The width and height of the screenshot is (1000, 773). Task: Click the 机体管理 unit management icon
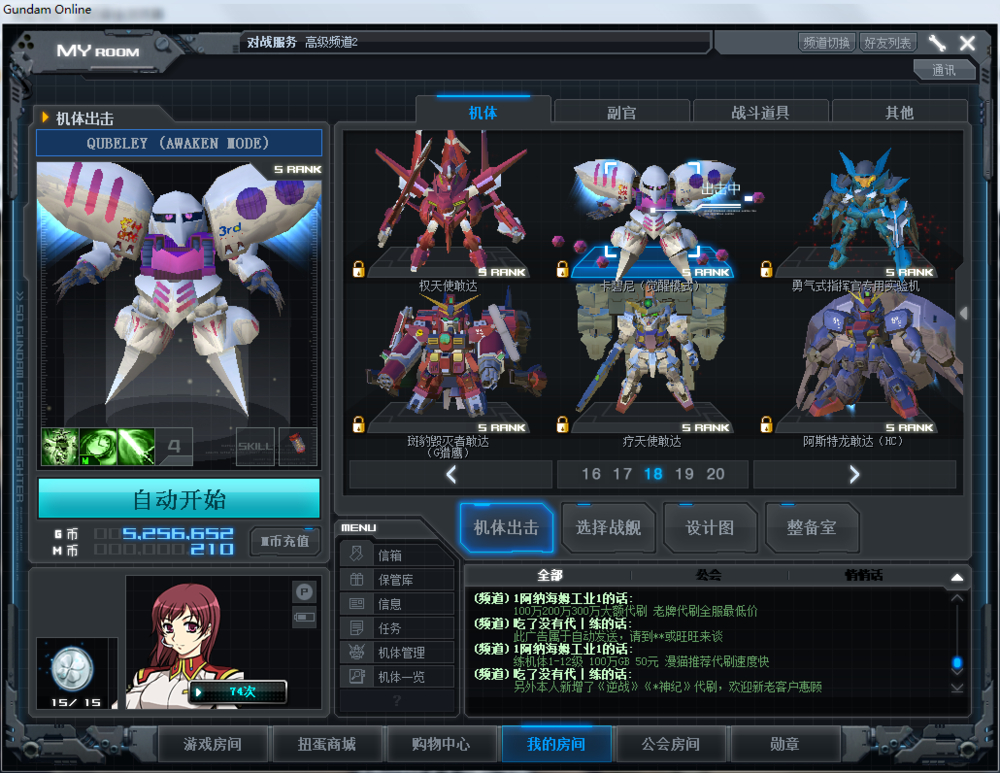357,652
